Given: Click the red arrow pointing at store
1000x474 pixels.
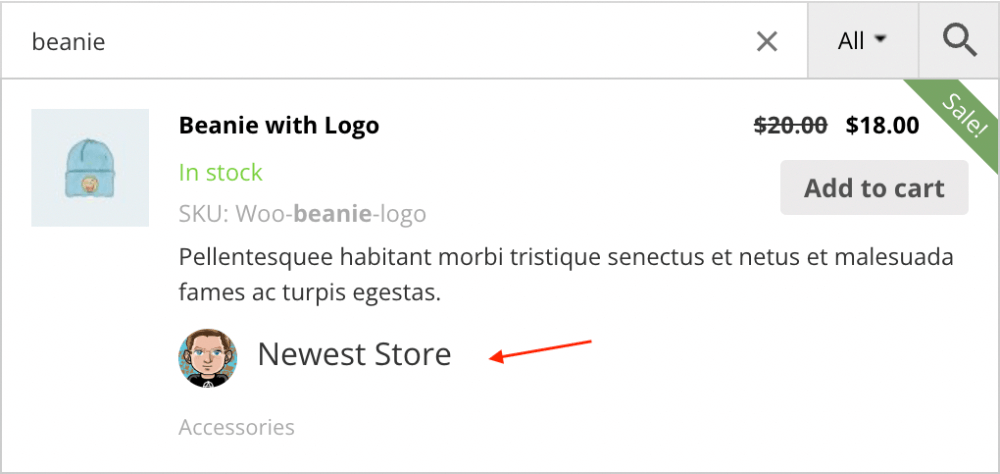Looking at the screenshot, I should [541, 351].
